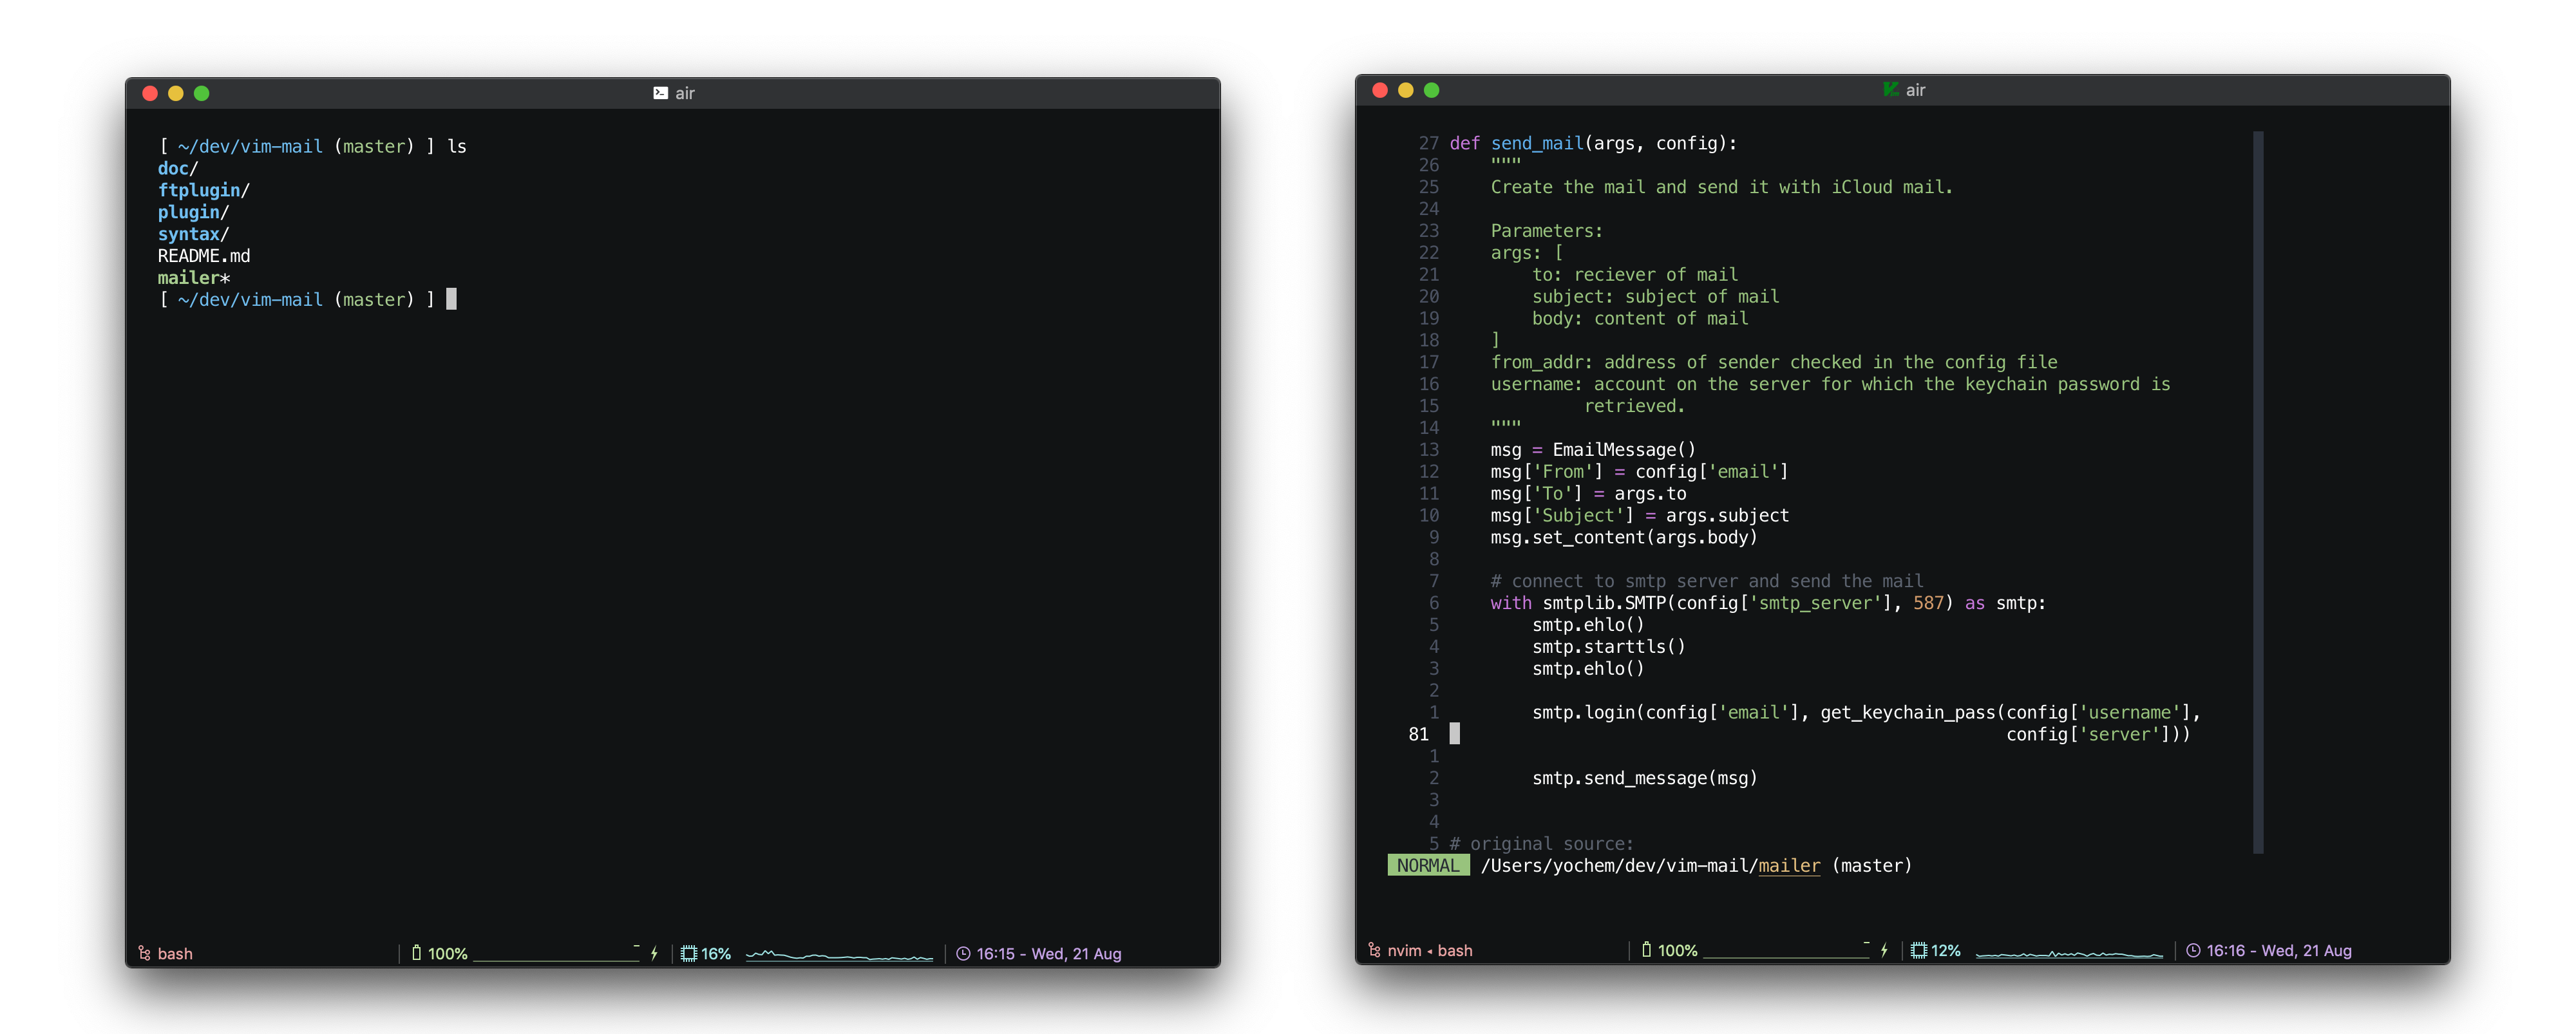
Task: Click the '12%' CPU value in right window
Action: tap(1946, 950)
